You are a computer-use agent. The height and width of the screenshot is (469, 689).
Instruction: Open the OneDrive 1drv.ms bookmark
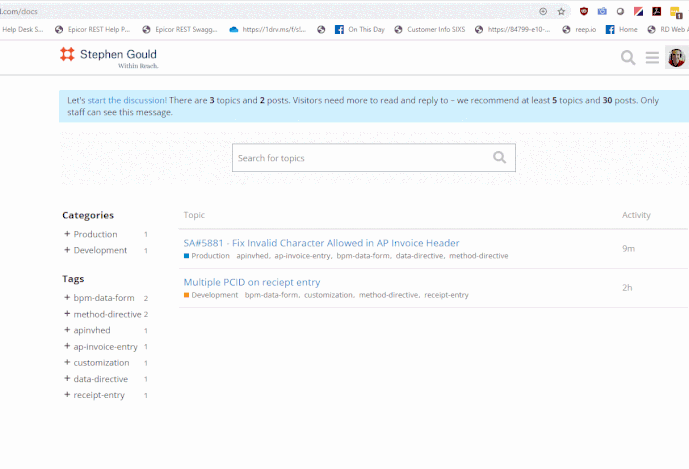[267, 29]
